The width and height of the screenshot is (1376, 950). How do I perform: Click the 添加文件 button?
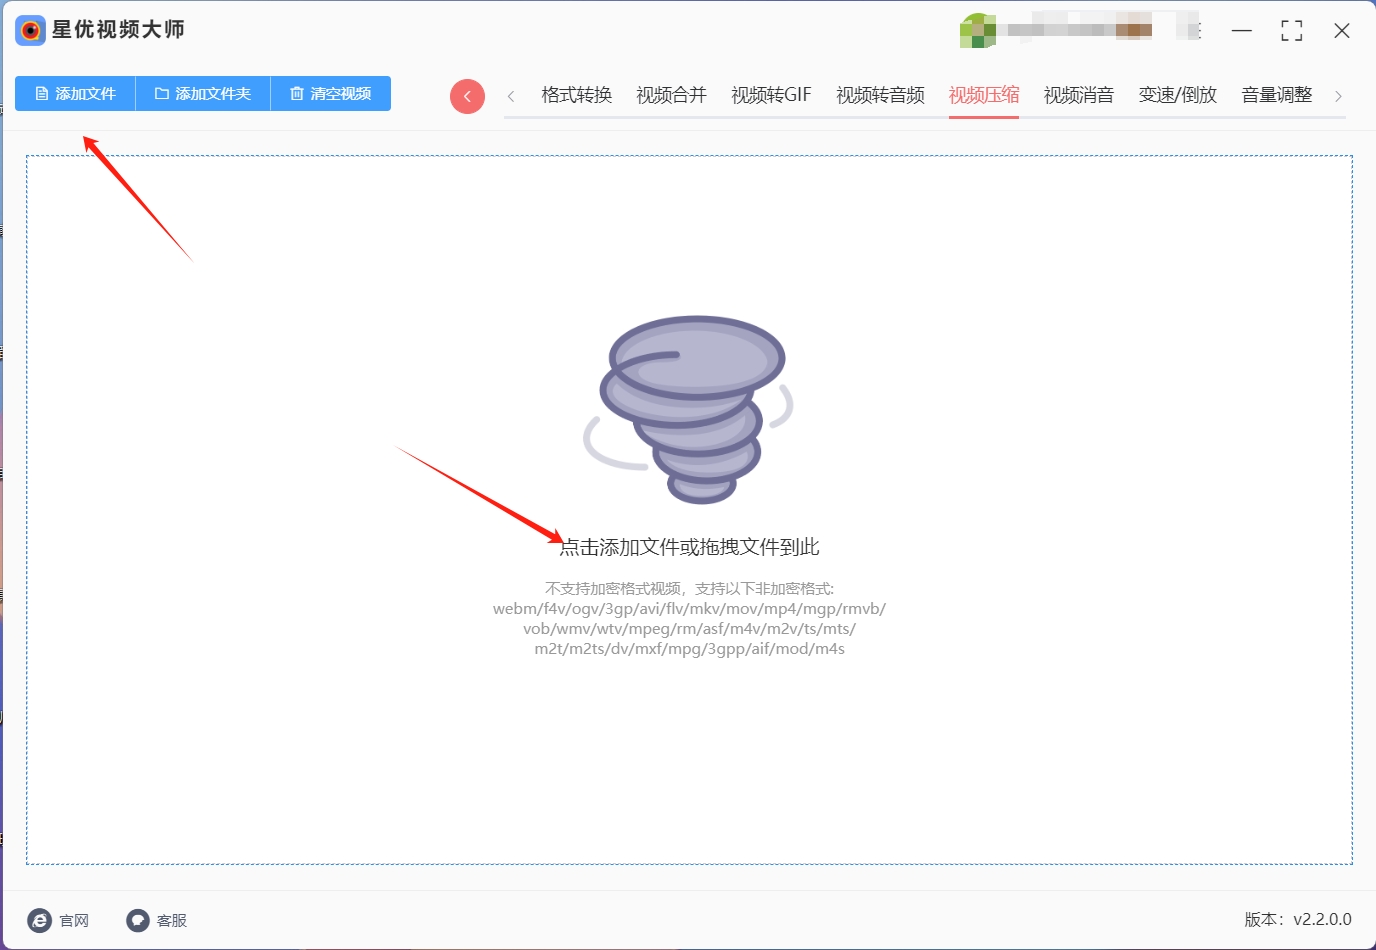click(75, 94)
